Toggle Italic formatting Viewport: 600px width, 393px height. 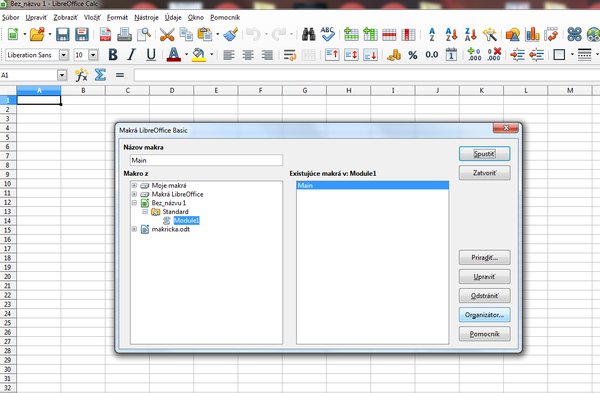click(x=132, y=55)
